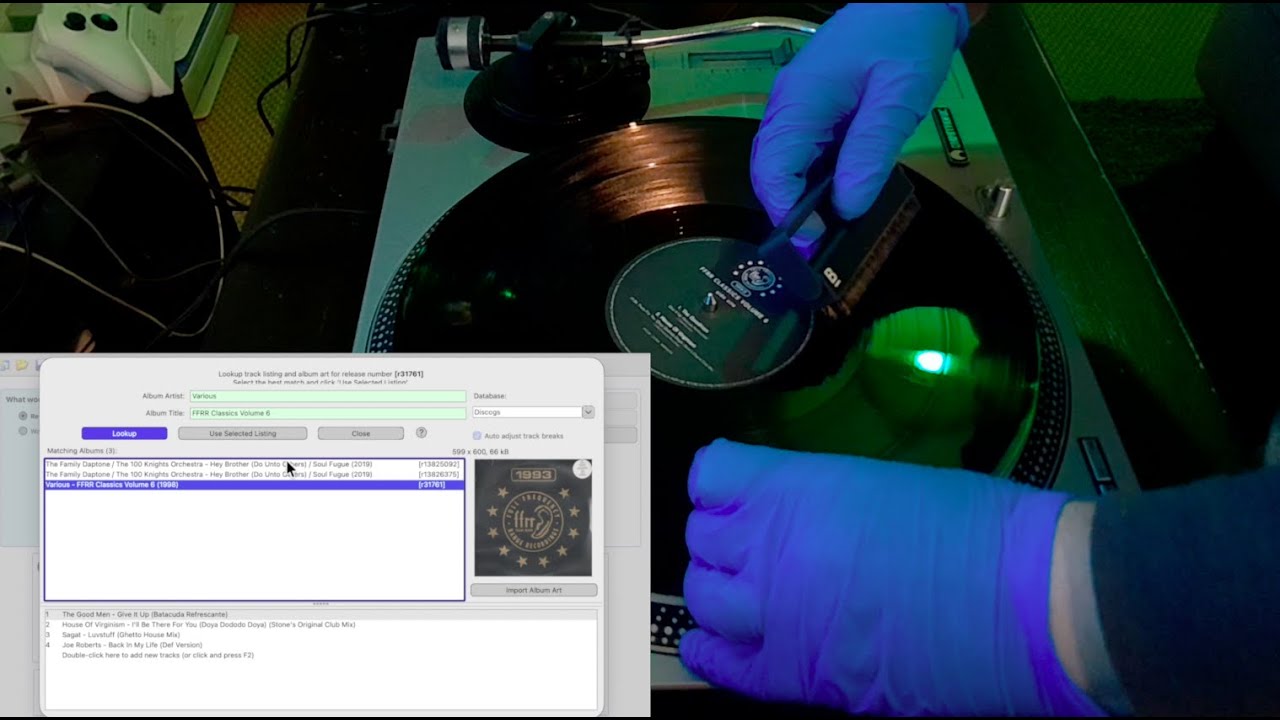Select Family Daptone listing with ID r13826375

[x=254, y=474]
